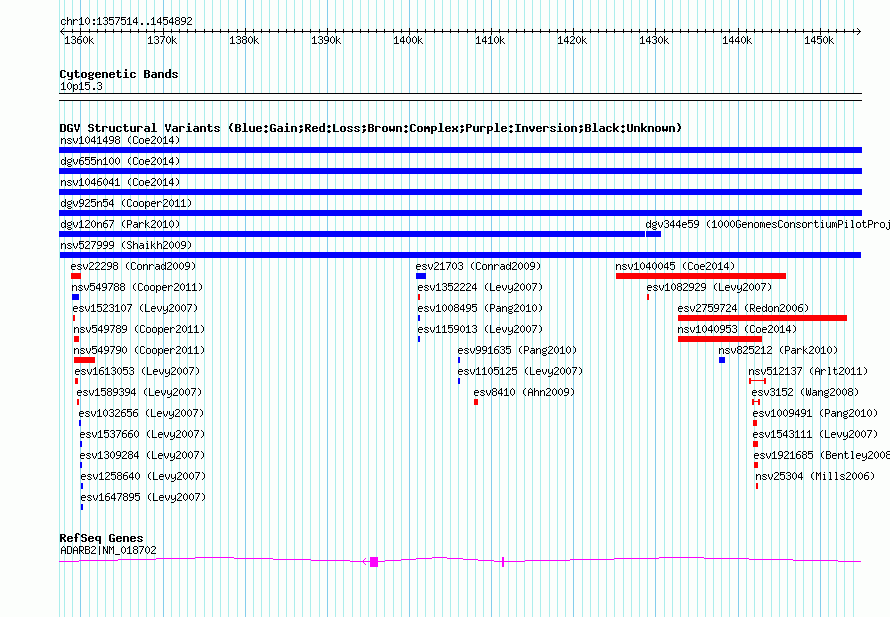Select the esv1647895 (Levy2007) label
The width and height of the screenshot is (890, 617).
[x=143, y=497]
